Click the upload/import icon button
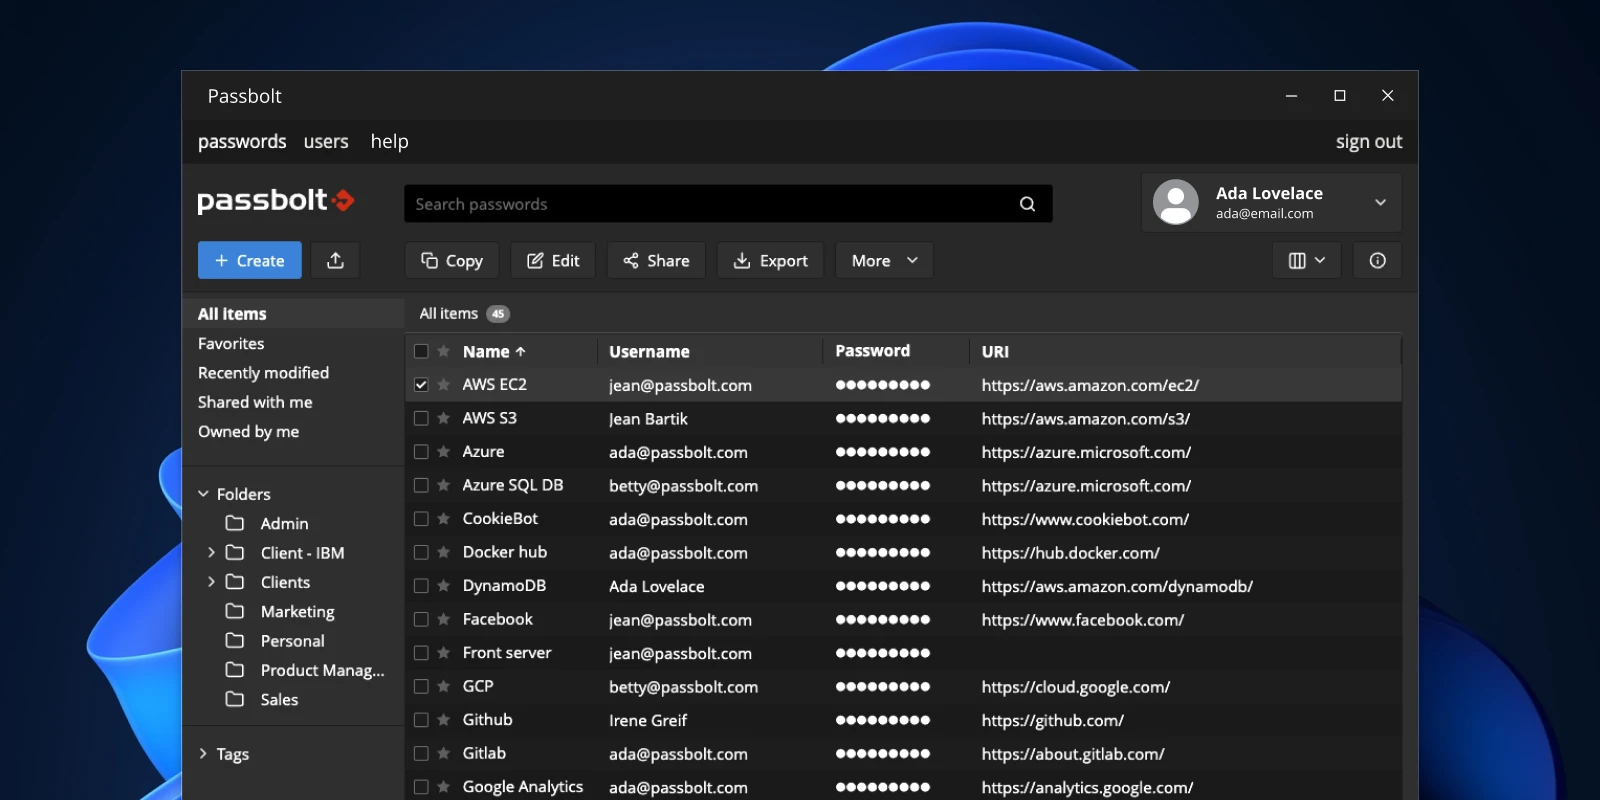Image resolution: width=1600 pixels, height=800 pixels. click(x=335, y=260)
